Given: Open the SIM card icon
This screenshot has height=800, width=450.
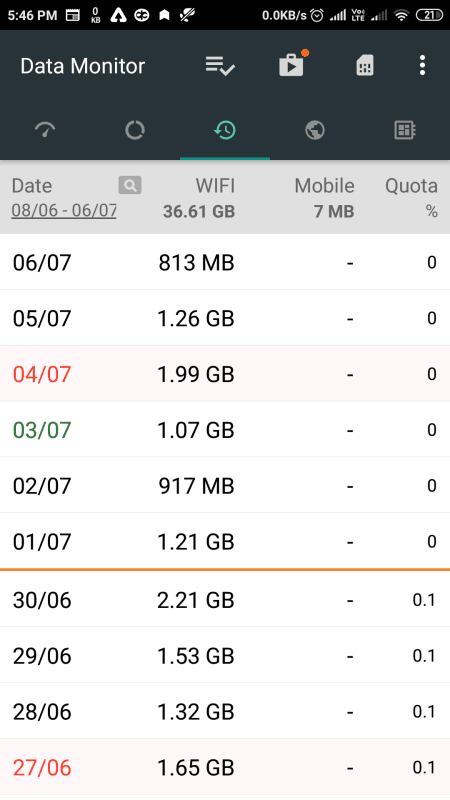Looking at the screenshot, I should (x=364, y=66).
